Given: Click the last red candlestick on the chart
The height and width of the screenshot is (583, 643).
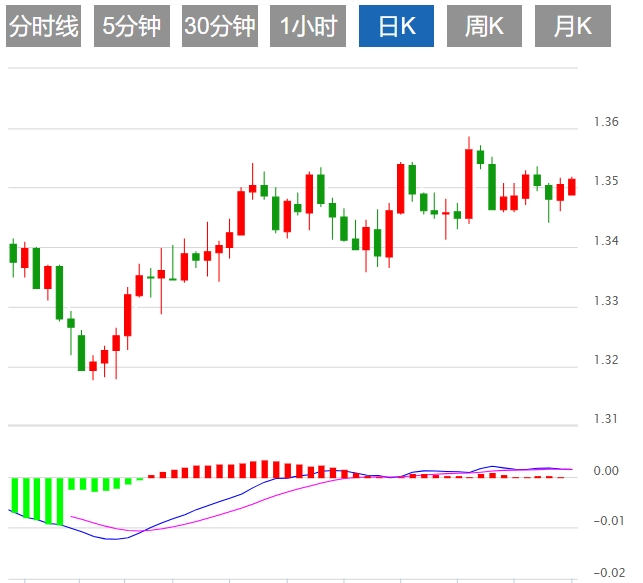Looking at the screenshot, I should coord(572,187).
